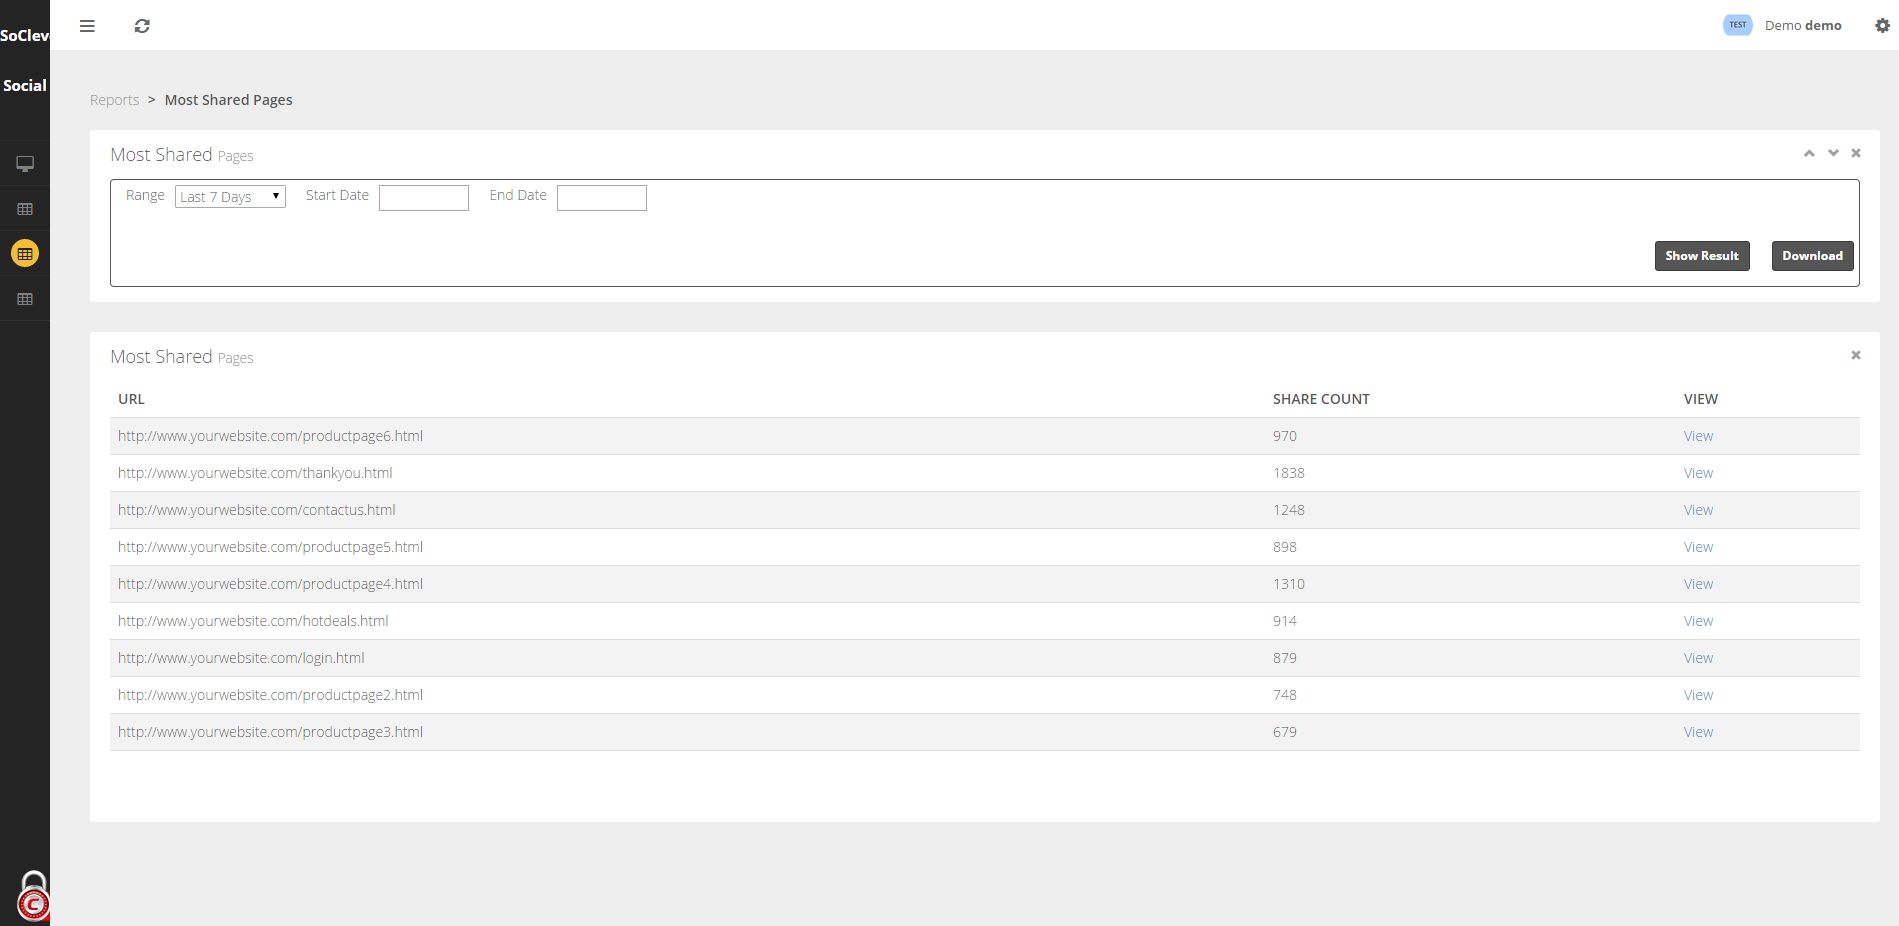
Task: View the hotdeals.html row
Action: coord(1698,621)
